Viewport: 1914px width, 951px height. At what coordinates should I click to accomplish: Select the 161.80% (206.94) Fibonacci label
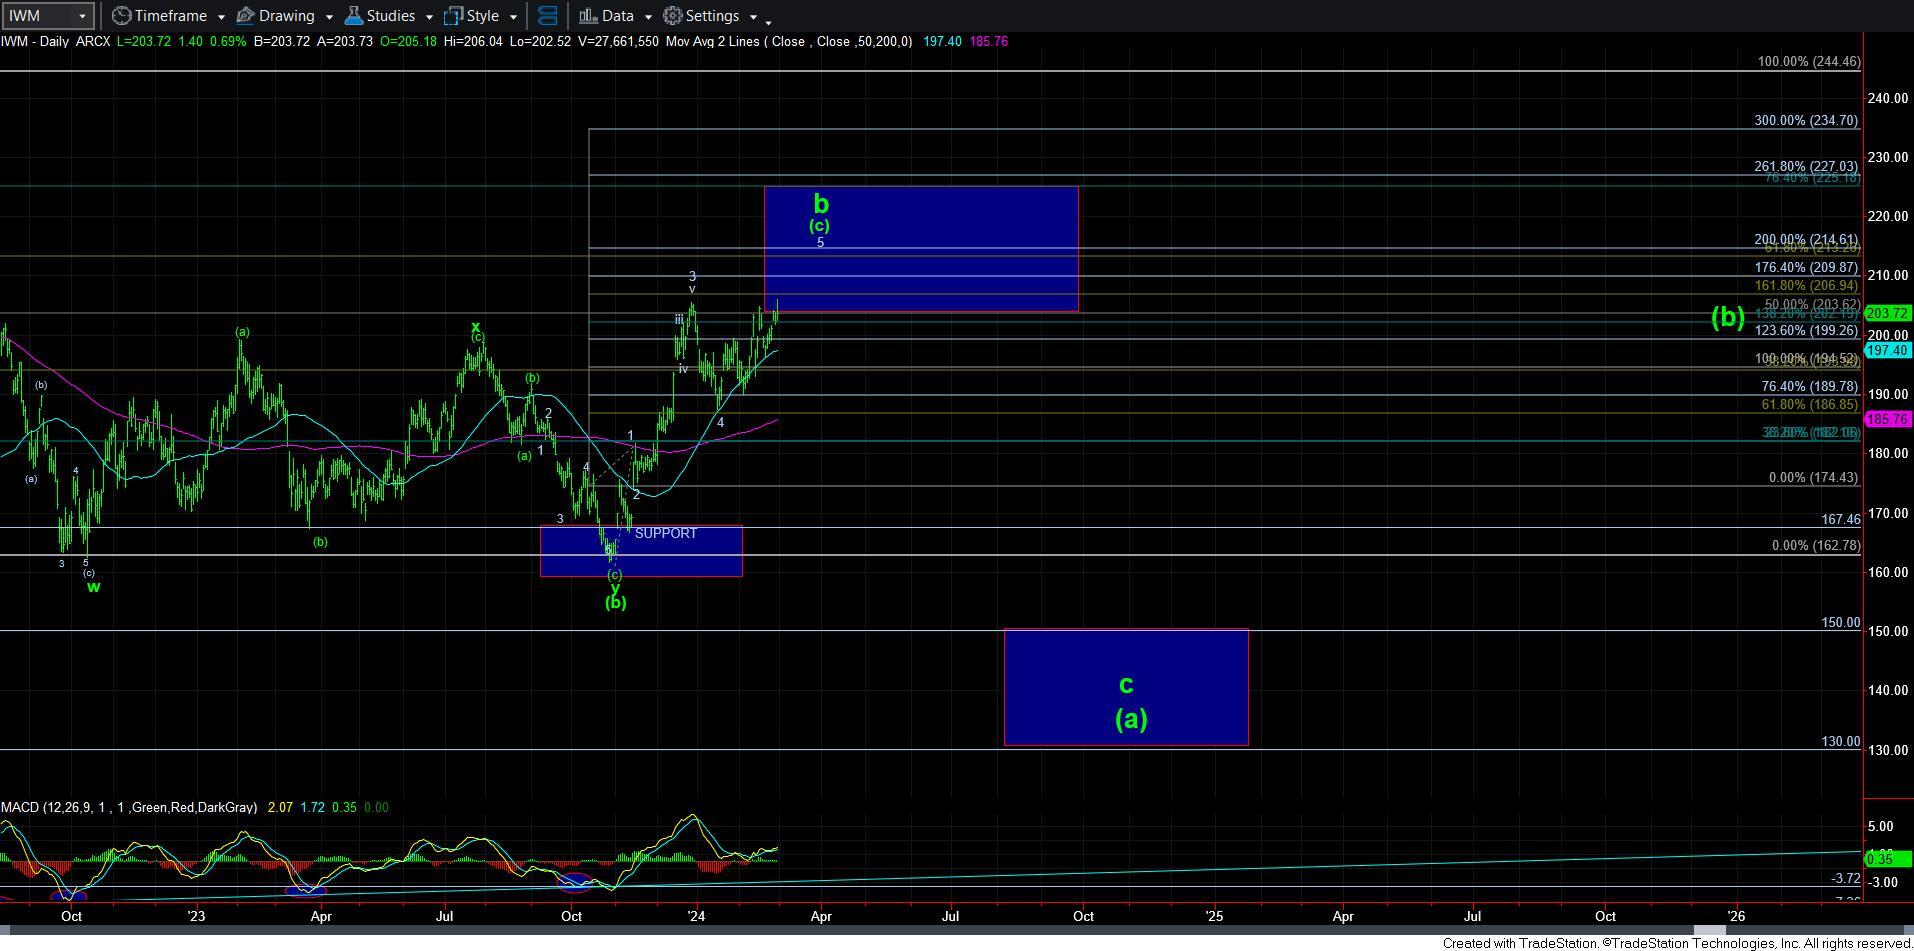(x=1806, y=285)
